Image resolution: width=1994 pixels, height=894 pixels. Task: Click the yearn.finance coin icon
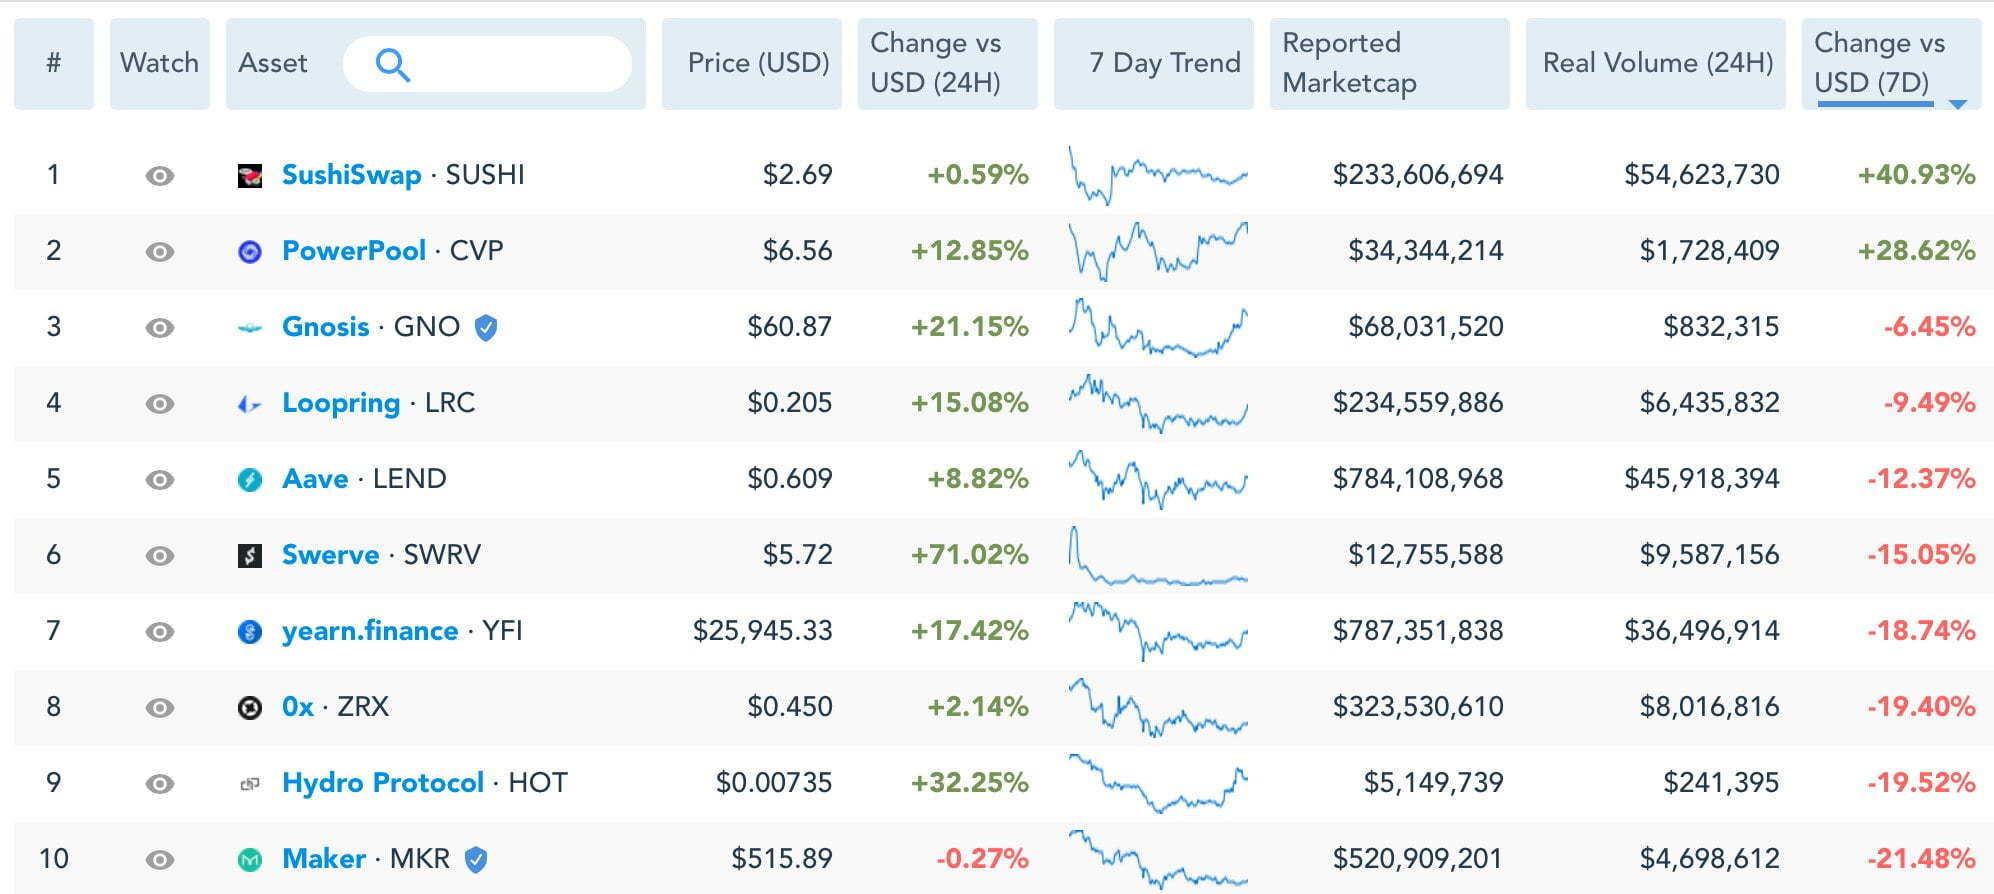[249, 632]
